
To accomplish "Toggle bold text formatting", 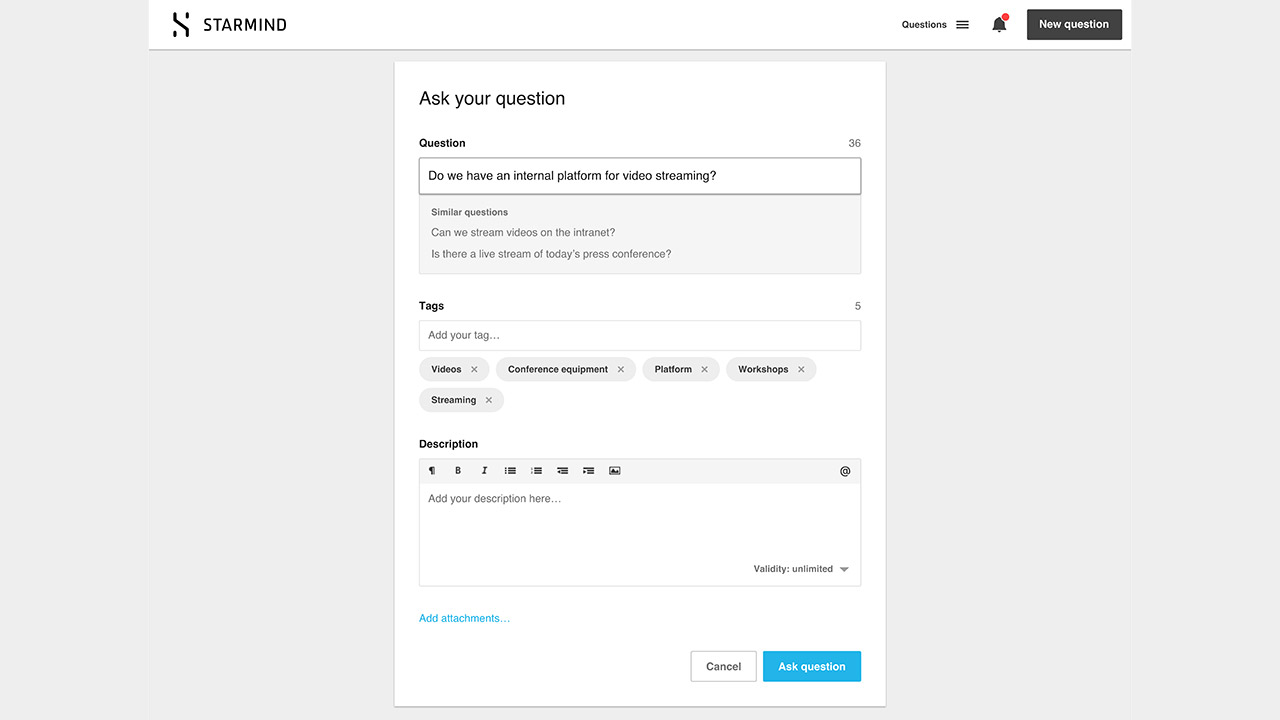I will coord(458,471).
